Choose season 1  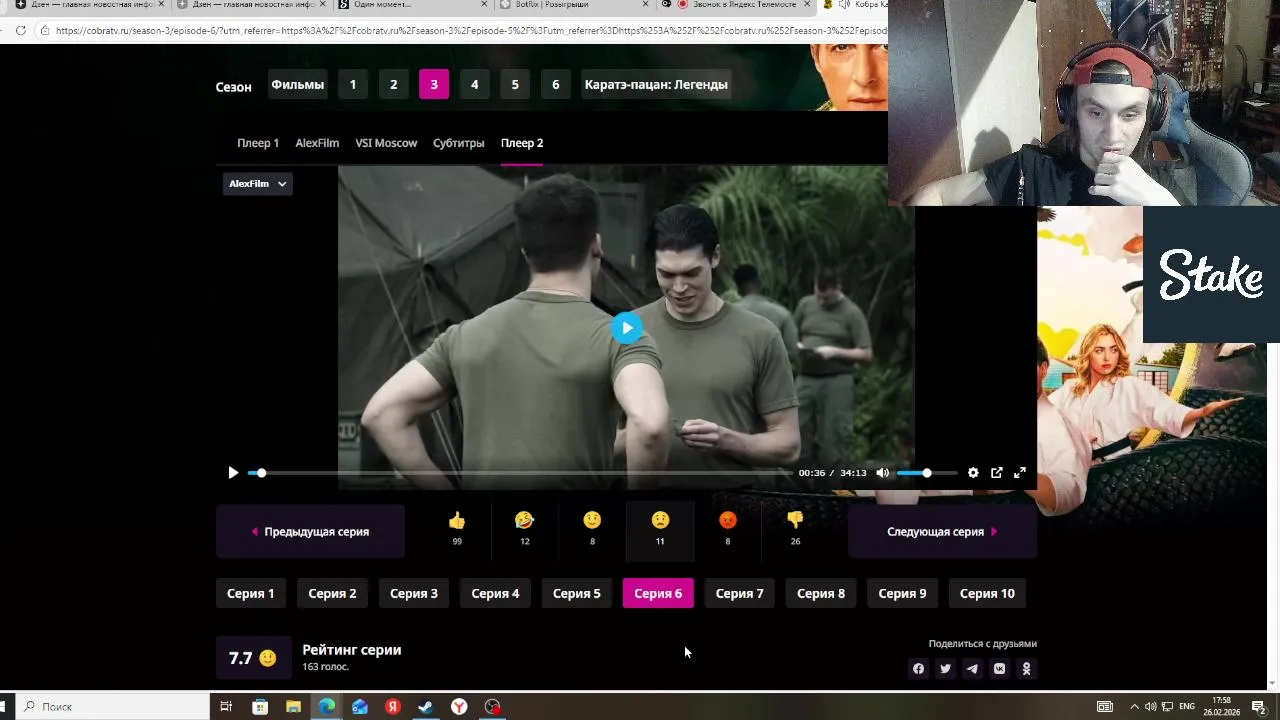tap(352, 85)
